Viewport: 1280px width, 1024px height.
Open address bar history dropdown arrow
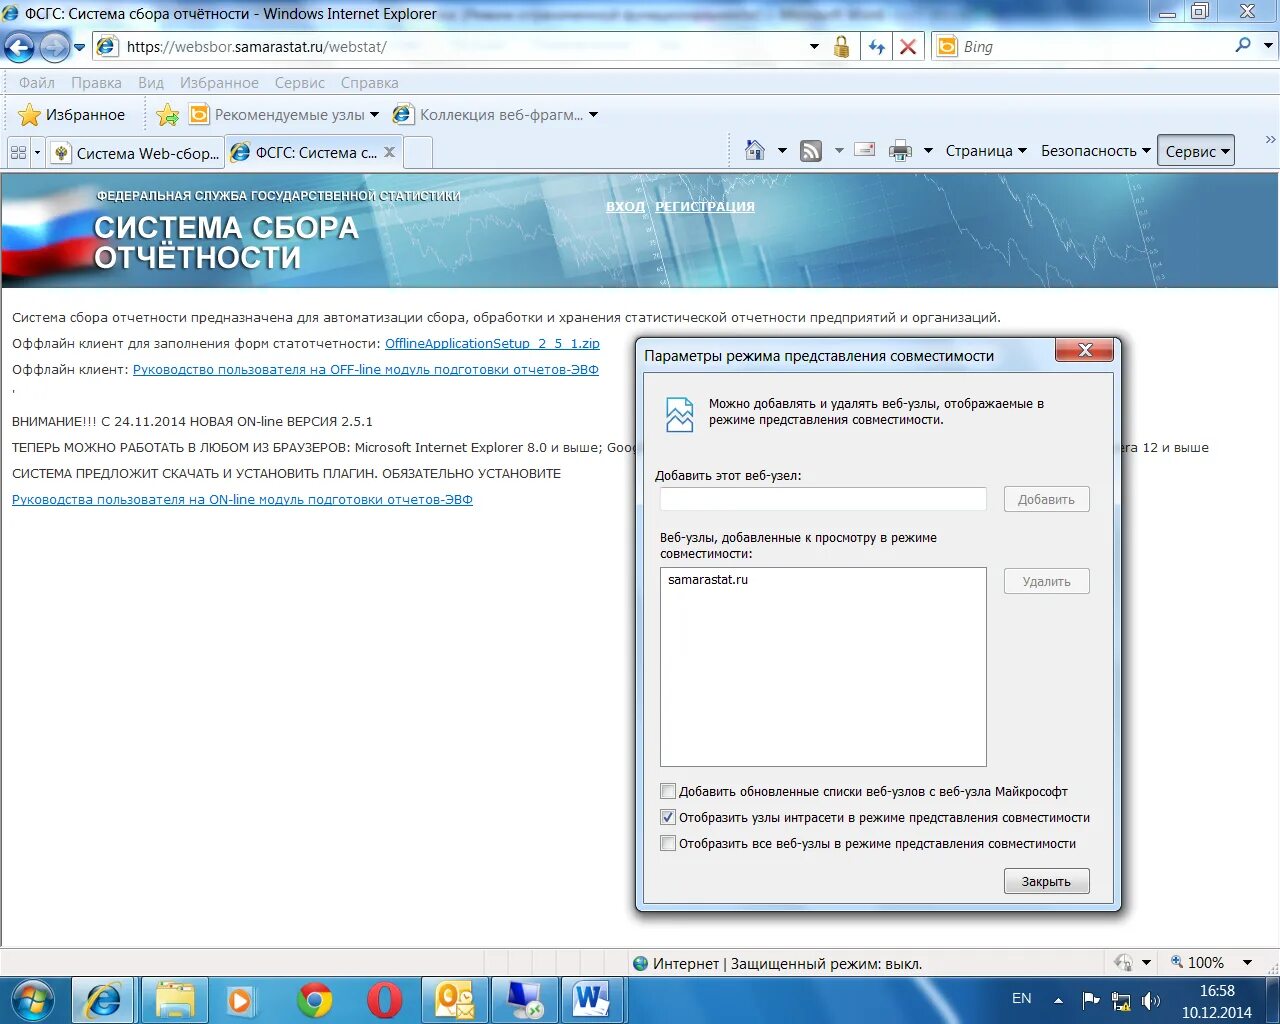coord(814,46)
